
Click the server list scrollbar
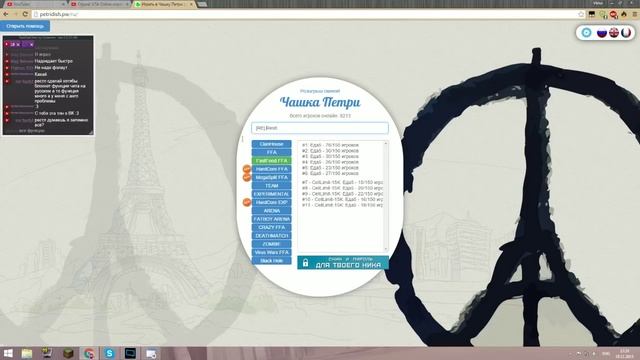pyautogui.click(x=386, y=196)
